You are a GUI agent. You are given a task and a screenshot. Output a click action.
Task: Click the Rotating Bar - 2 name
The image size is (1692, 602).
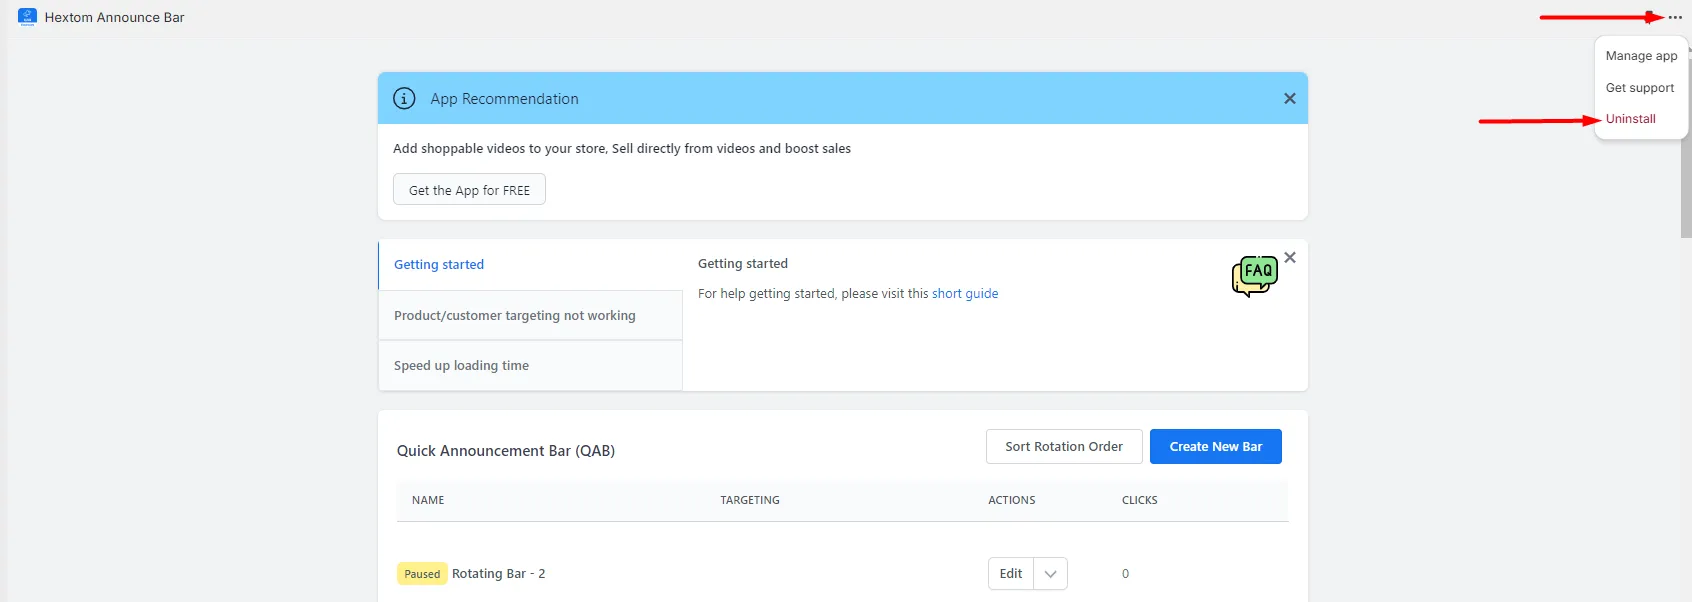tap(498, 574)
